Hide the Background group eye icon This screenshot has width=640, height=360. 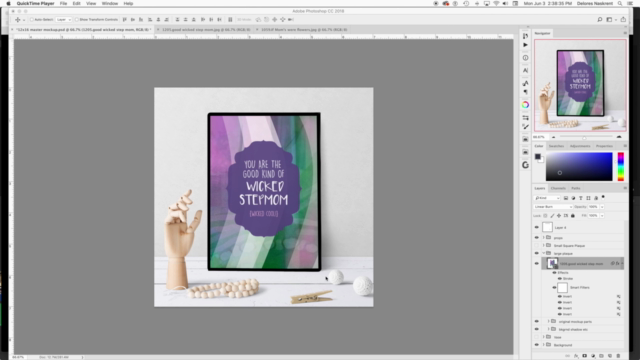pyautogui.click(x=537, y=345)
